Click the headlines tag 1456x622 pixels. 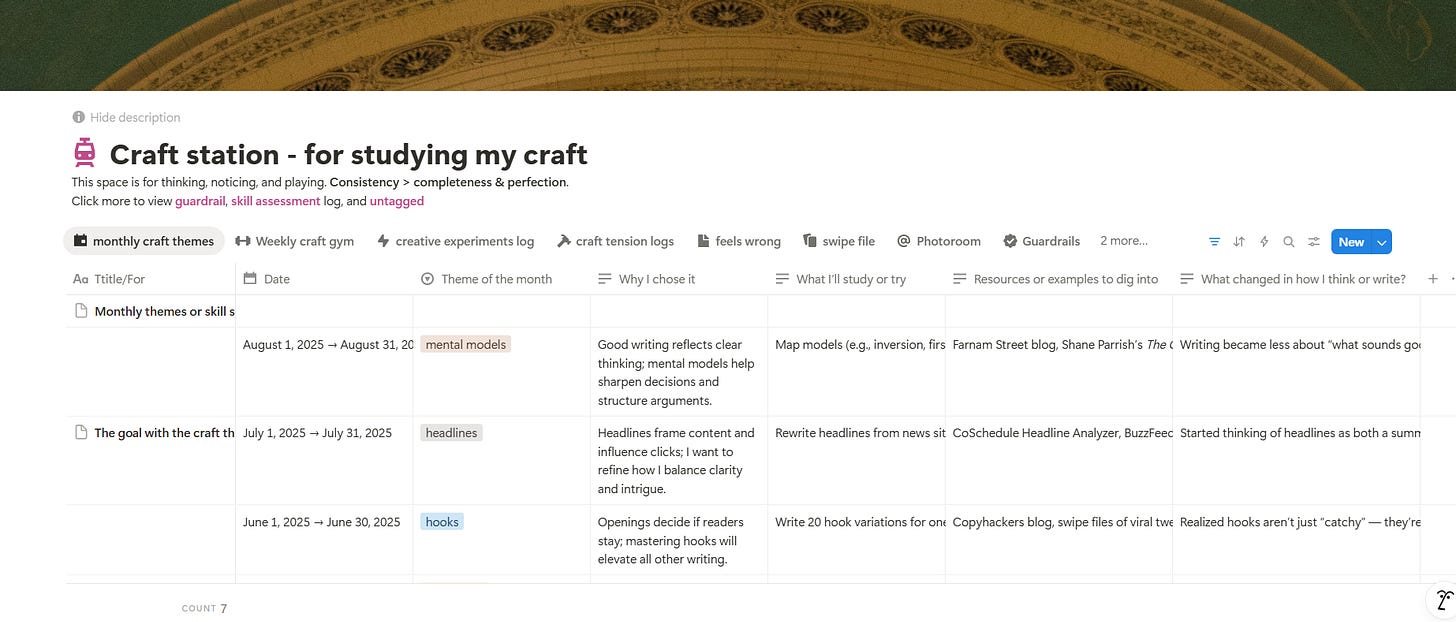tap(451, 433)
